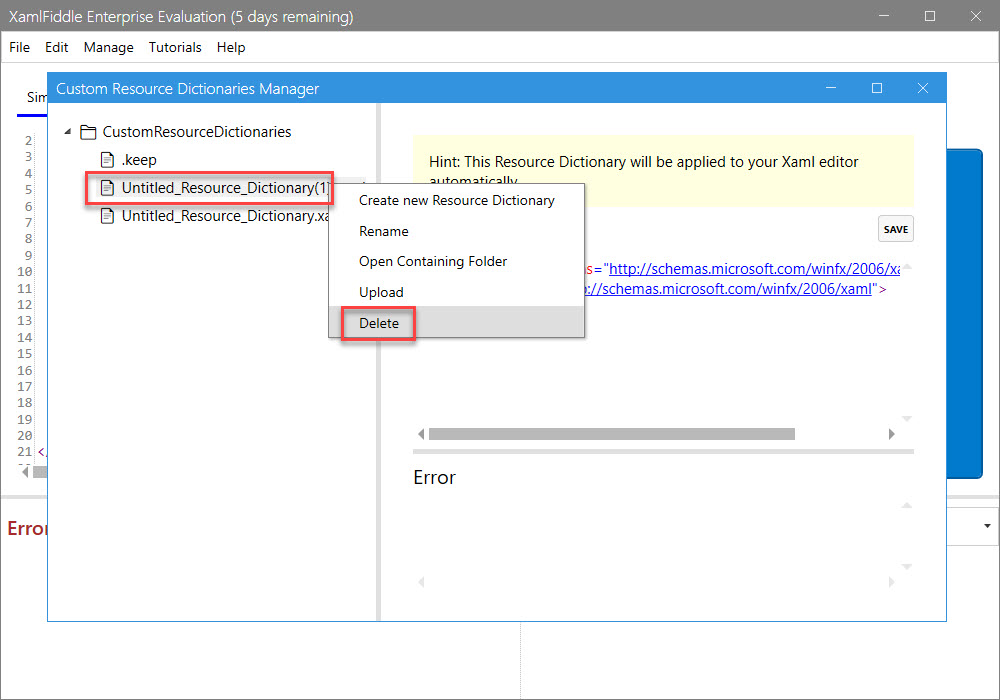
Task: Click the Untitled_Resource_Dictionary.xaml file icon
Action: coord(108,216)
